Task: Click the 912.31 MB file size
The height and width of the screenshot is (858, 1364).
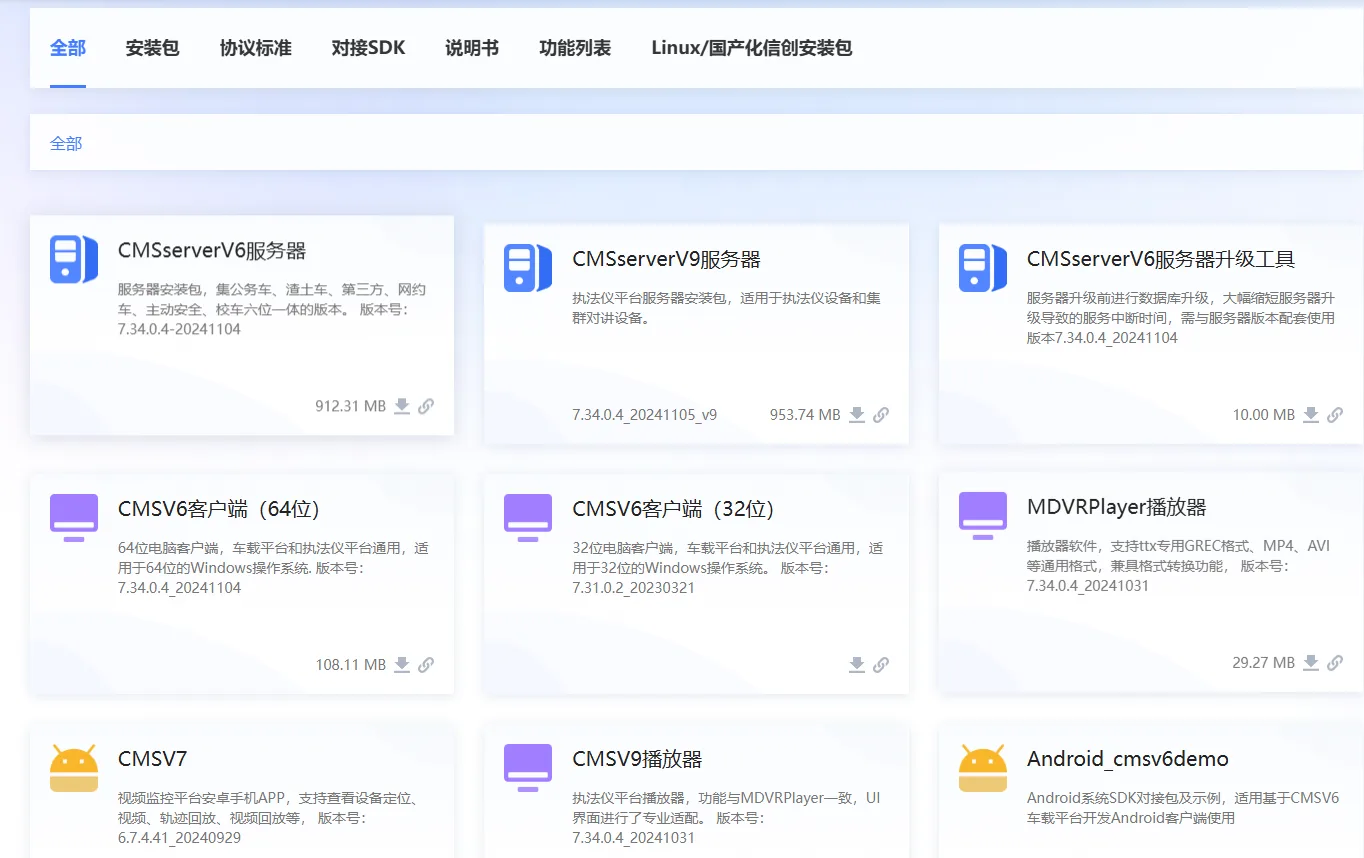Action: [350, 406]
